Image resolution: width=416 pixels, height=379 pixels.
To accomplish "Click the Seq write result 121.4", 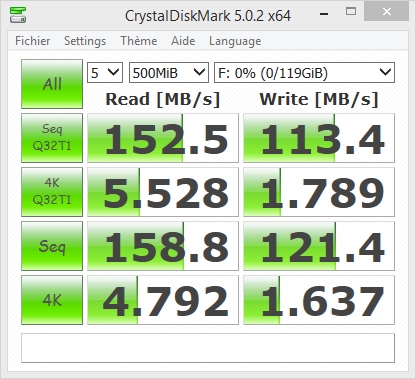I will pos(319,246).
